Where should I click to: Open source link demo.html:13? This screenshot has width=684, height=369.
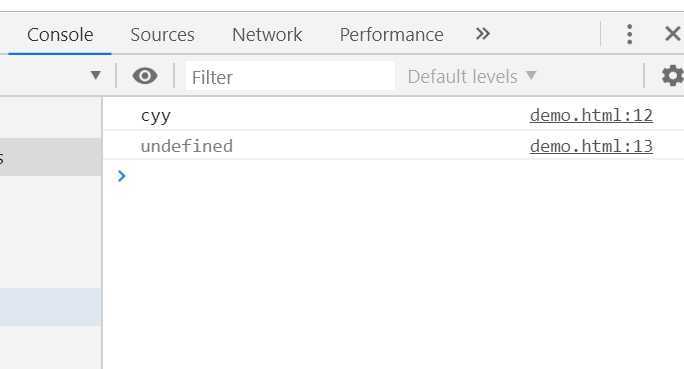coord(591,146)
